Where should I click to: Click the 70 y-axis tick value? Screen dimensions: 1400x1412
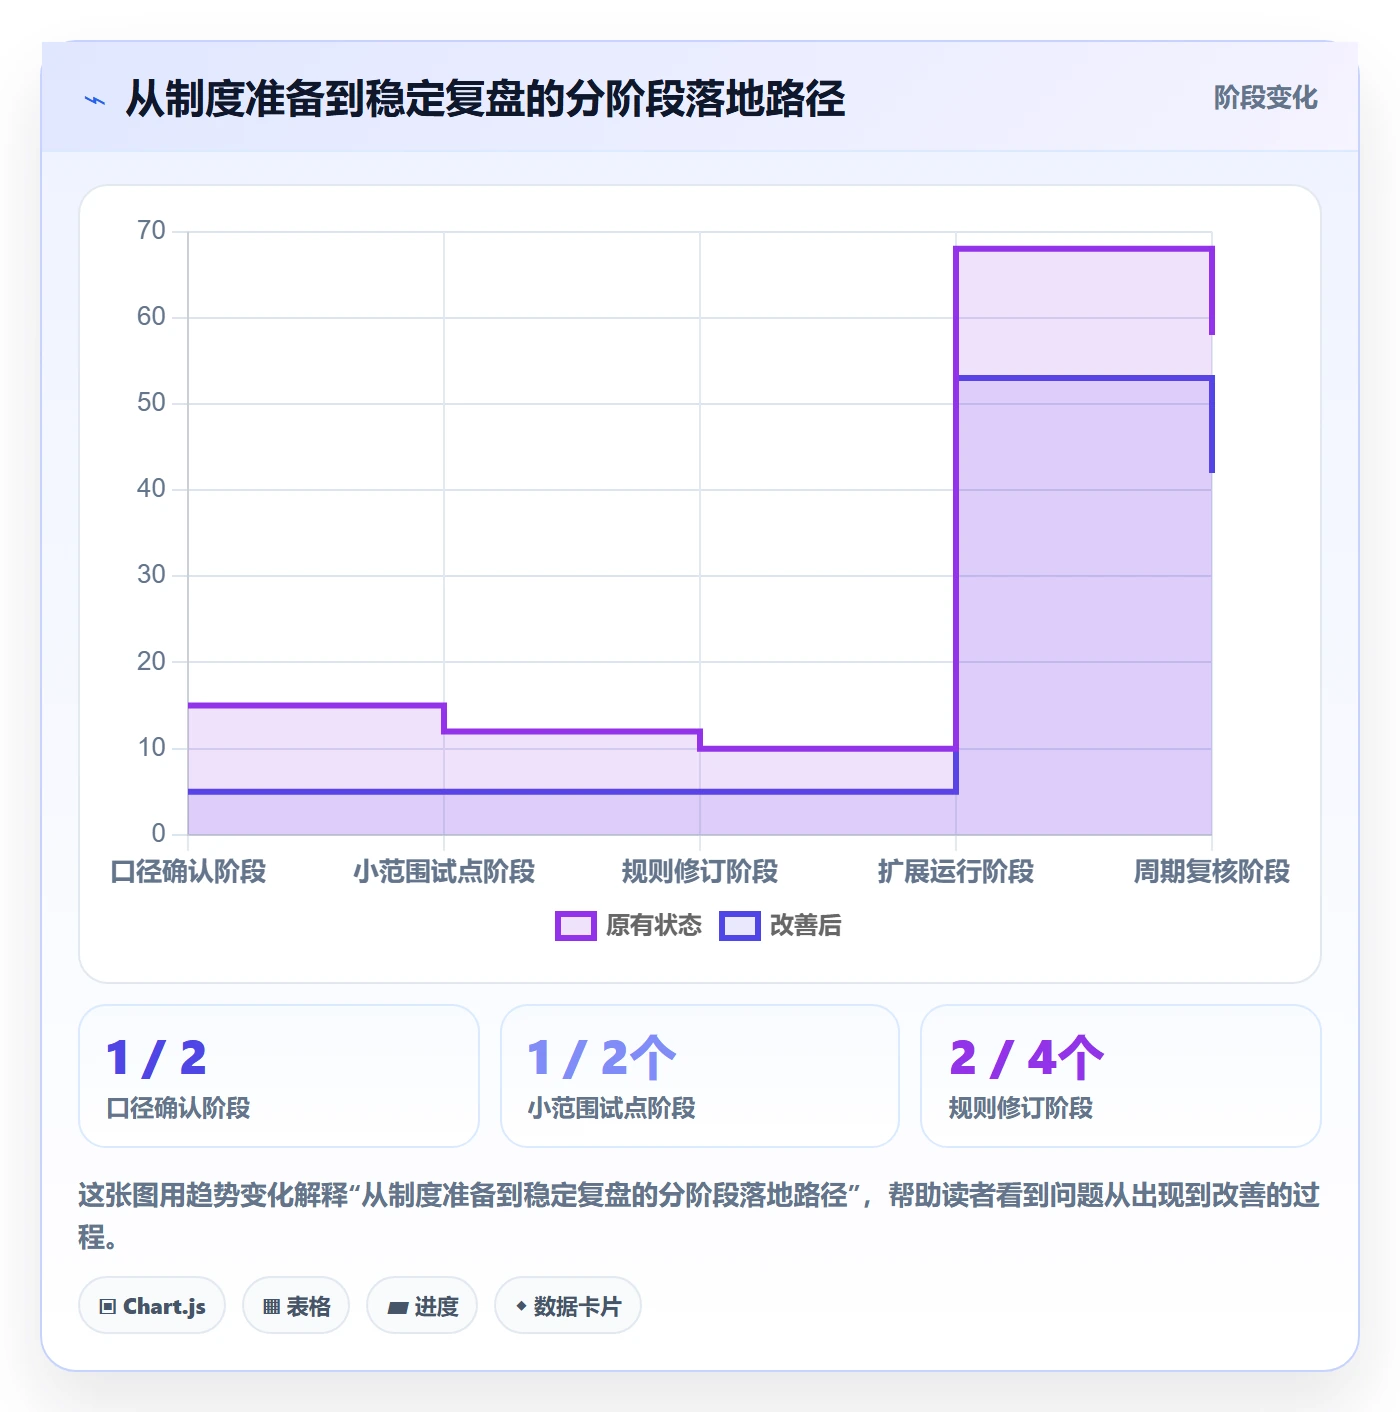tap(151, 231)
